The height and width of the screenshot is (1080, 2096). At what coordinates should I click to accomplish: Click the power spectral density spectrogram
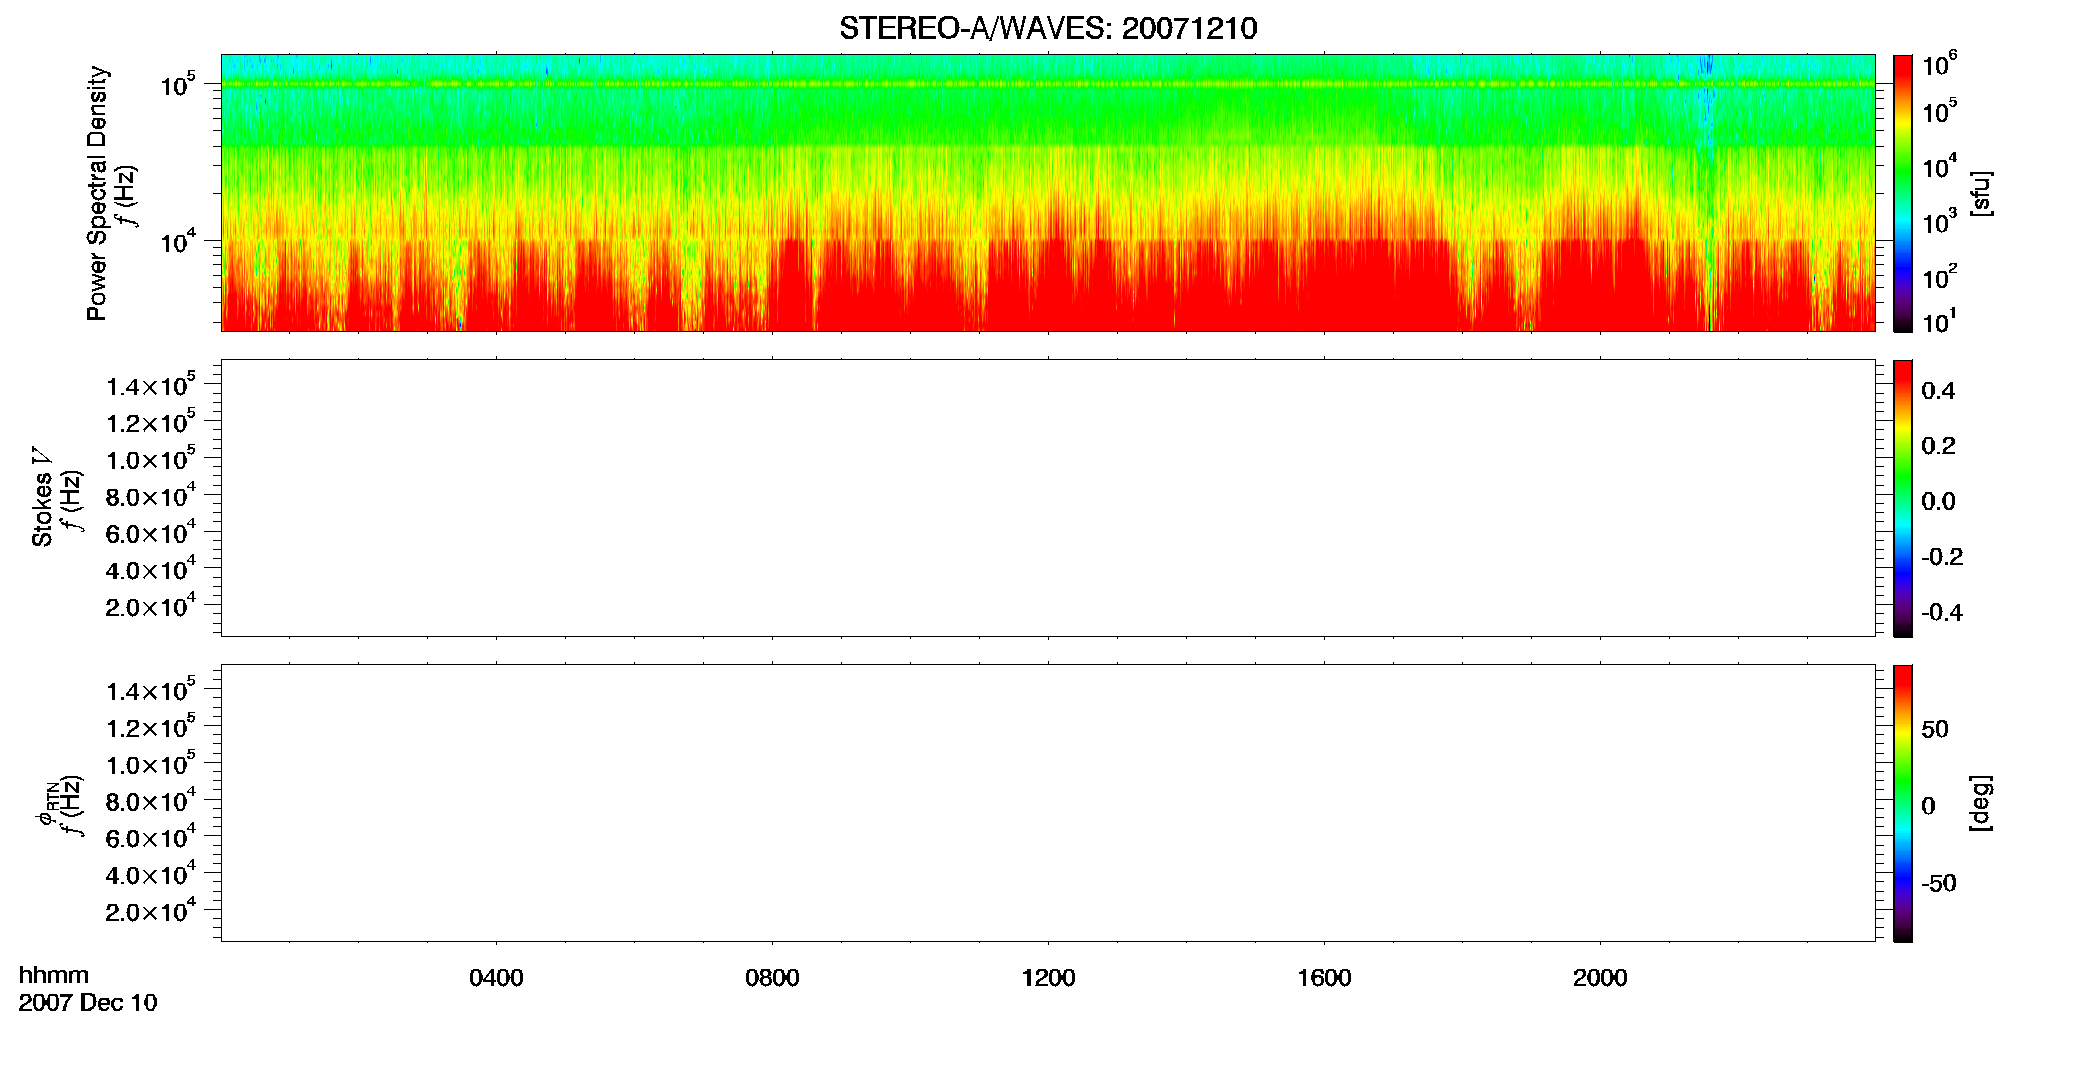[x=1048, y=193]
